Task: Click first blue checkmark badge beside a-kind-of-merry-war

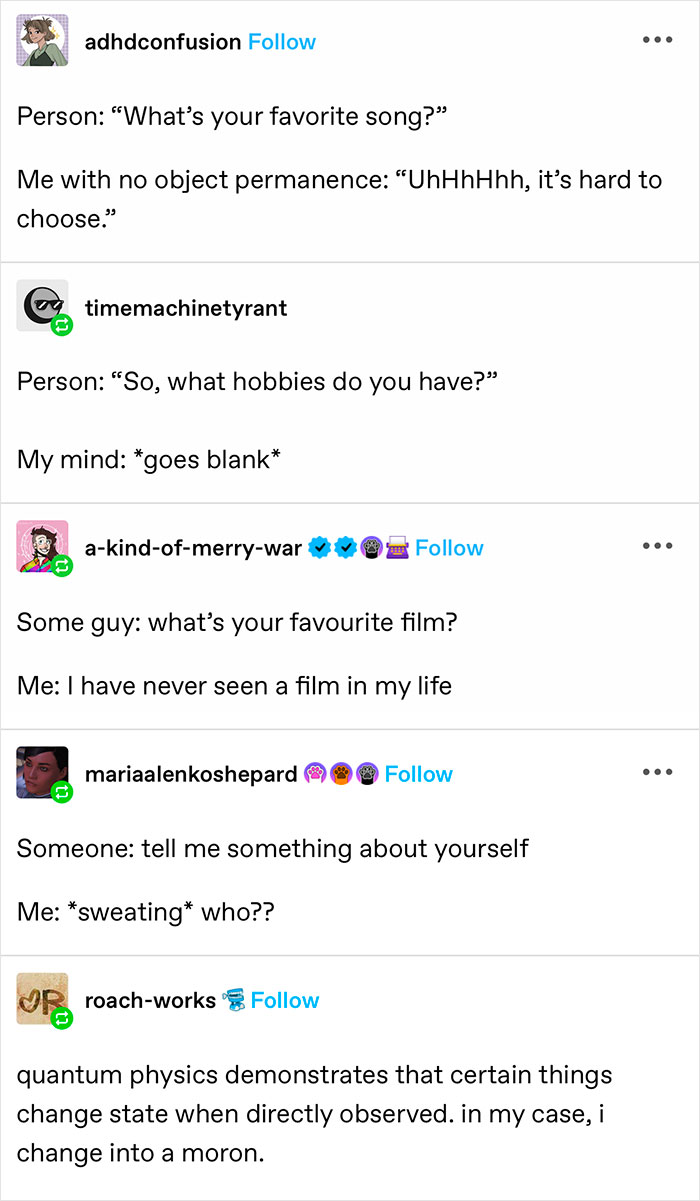Action: [319, 548]
